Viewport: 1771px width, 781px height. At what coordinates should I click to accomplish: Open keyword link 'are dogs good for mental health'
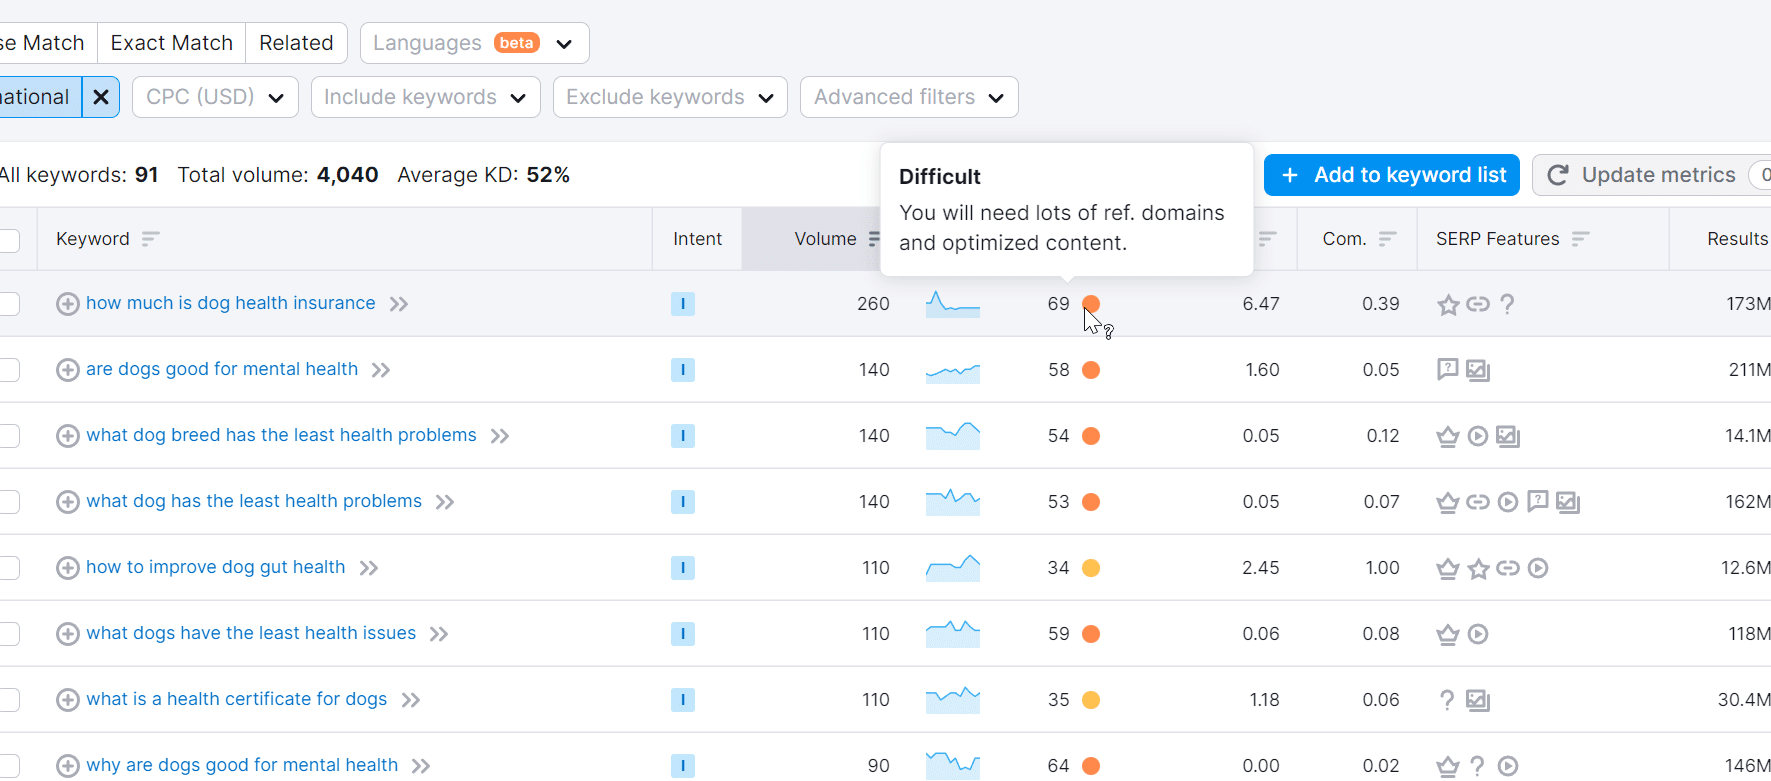[x=222, y=369]
